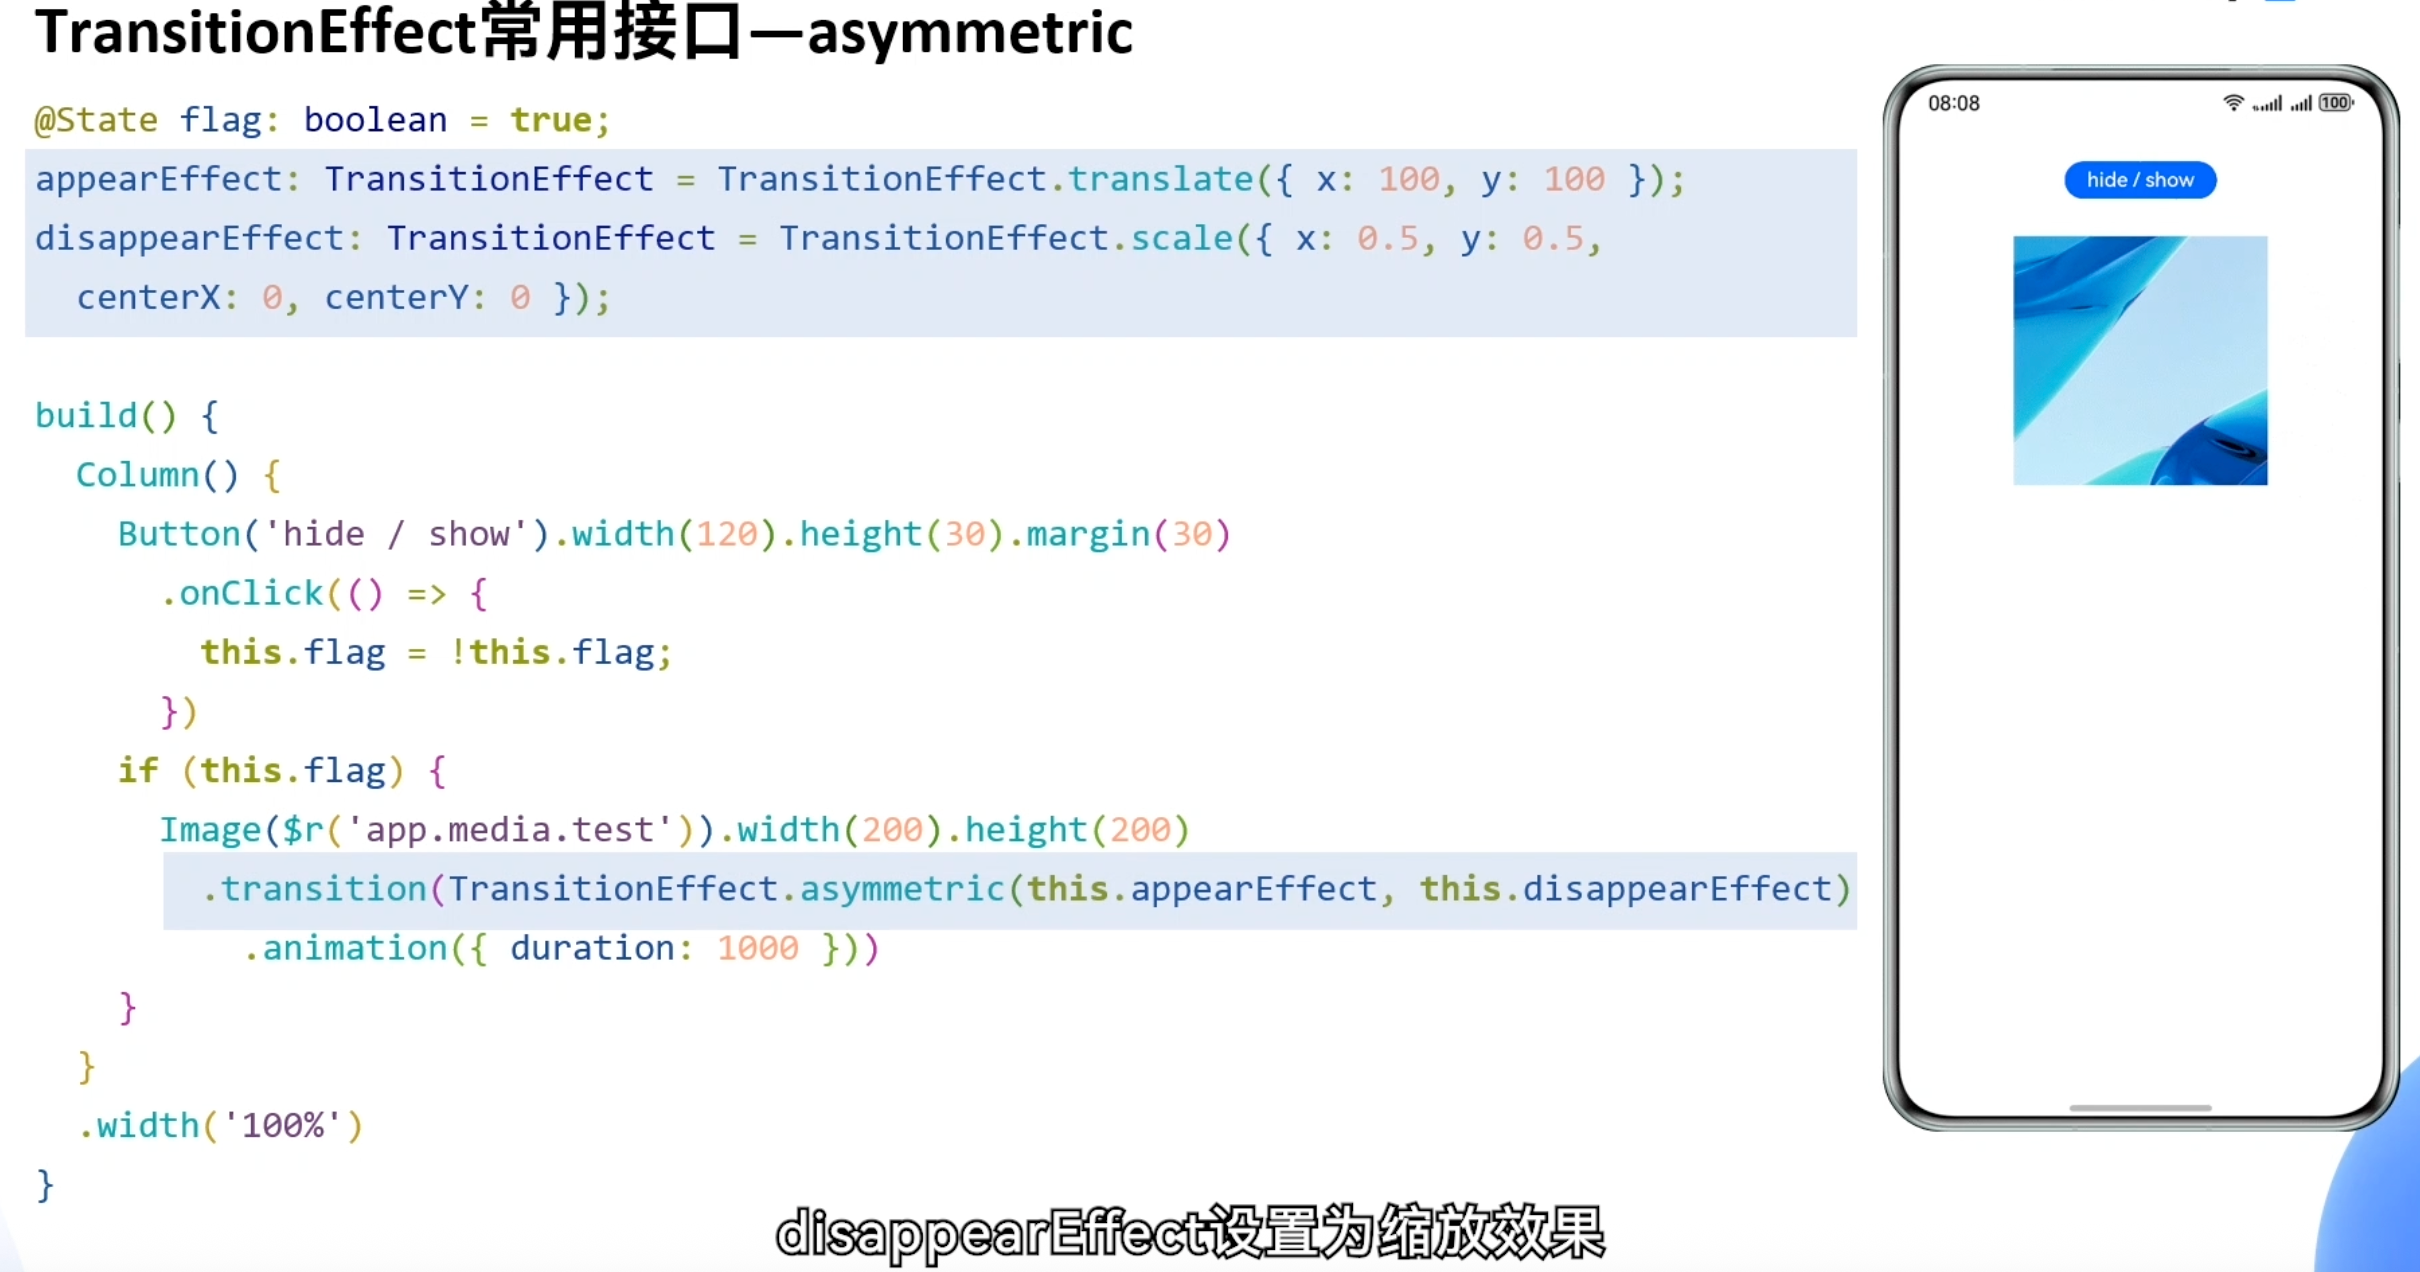Click the highlighted .transition asymmetric line
Screen dimensions: 2420x1272
(x=1025, y=889)
